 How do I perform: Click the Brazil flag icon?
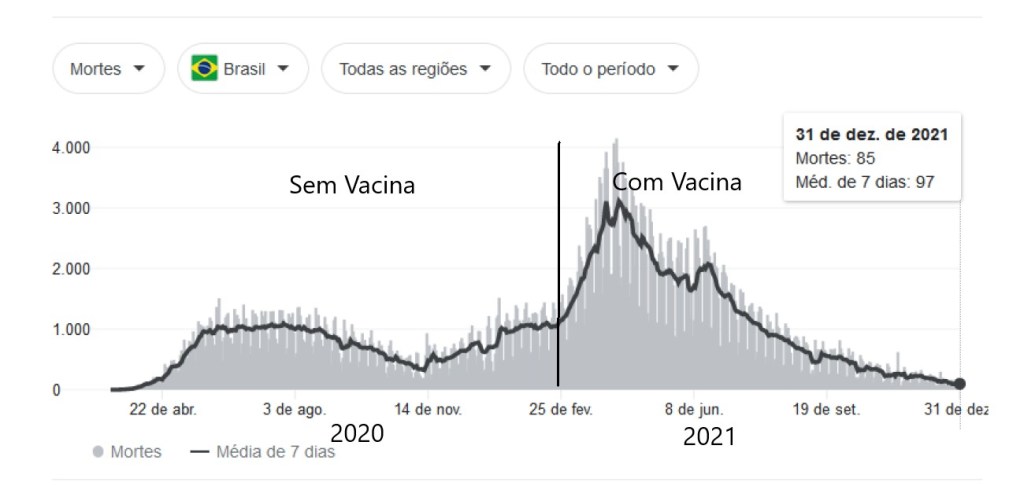click(x=205, y=69)
